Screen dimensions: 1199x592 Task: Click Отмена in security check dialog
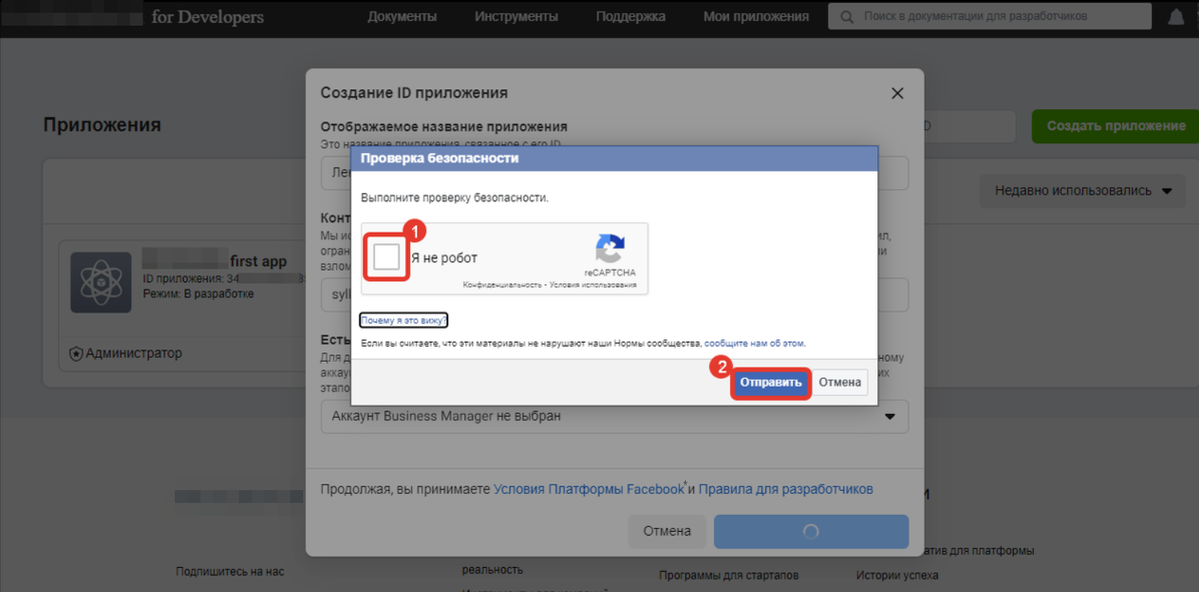pyautogui.click(x=839, y=383)
